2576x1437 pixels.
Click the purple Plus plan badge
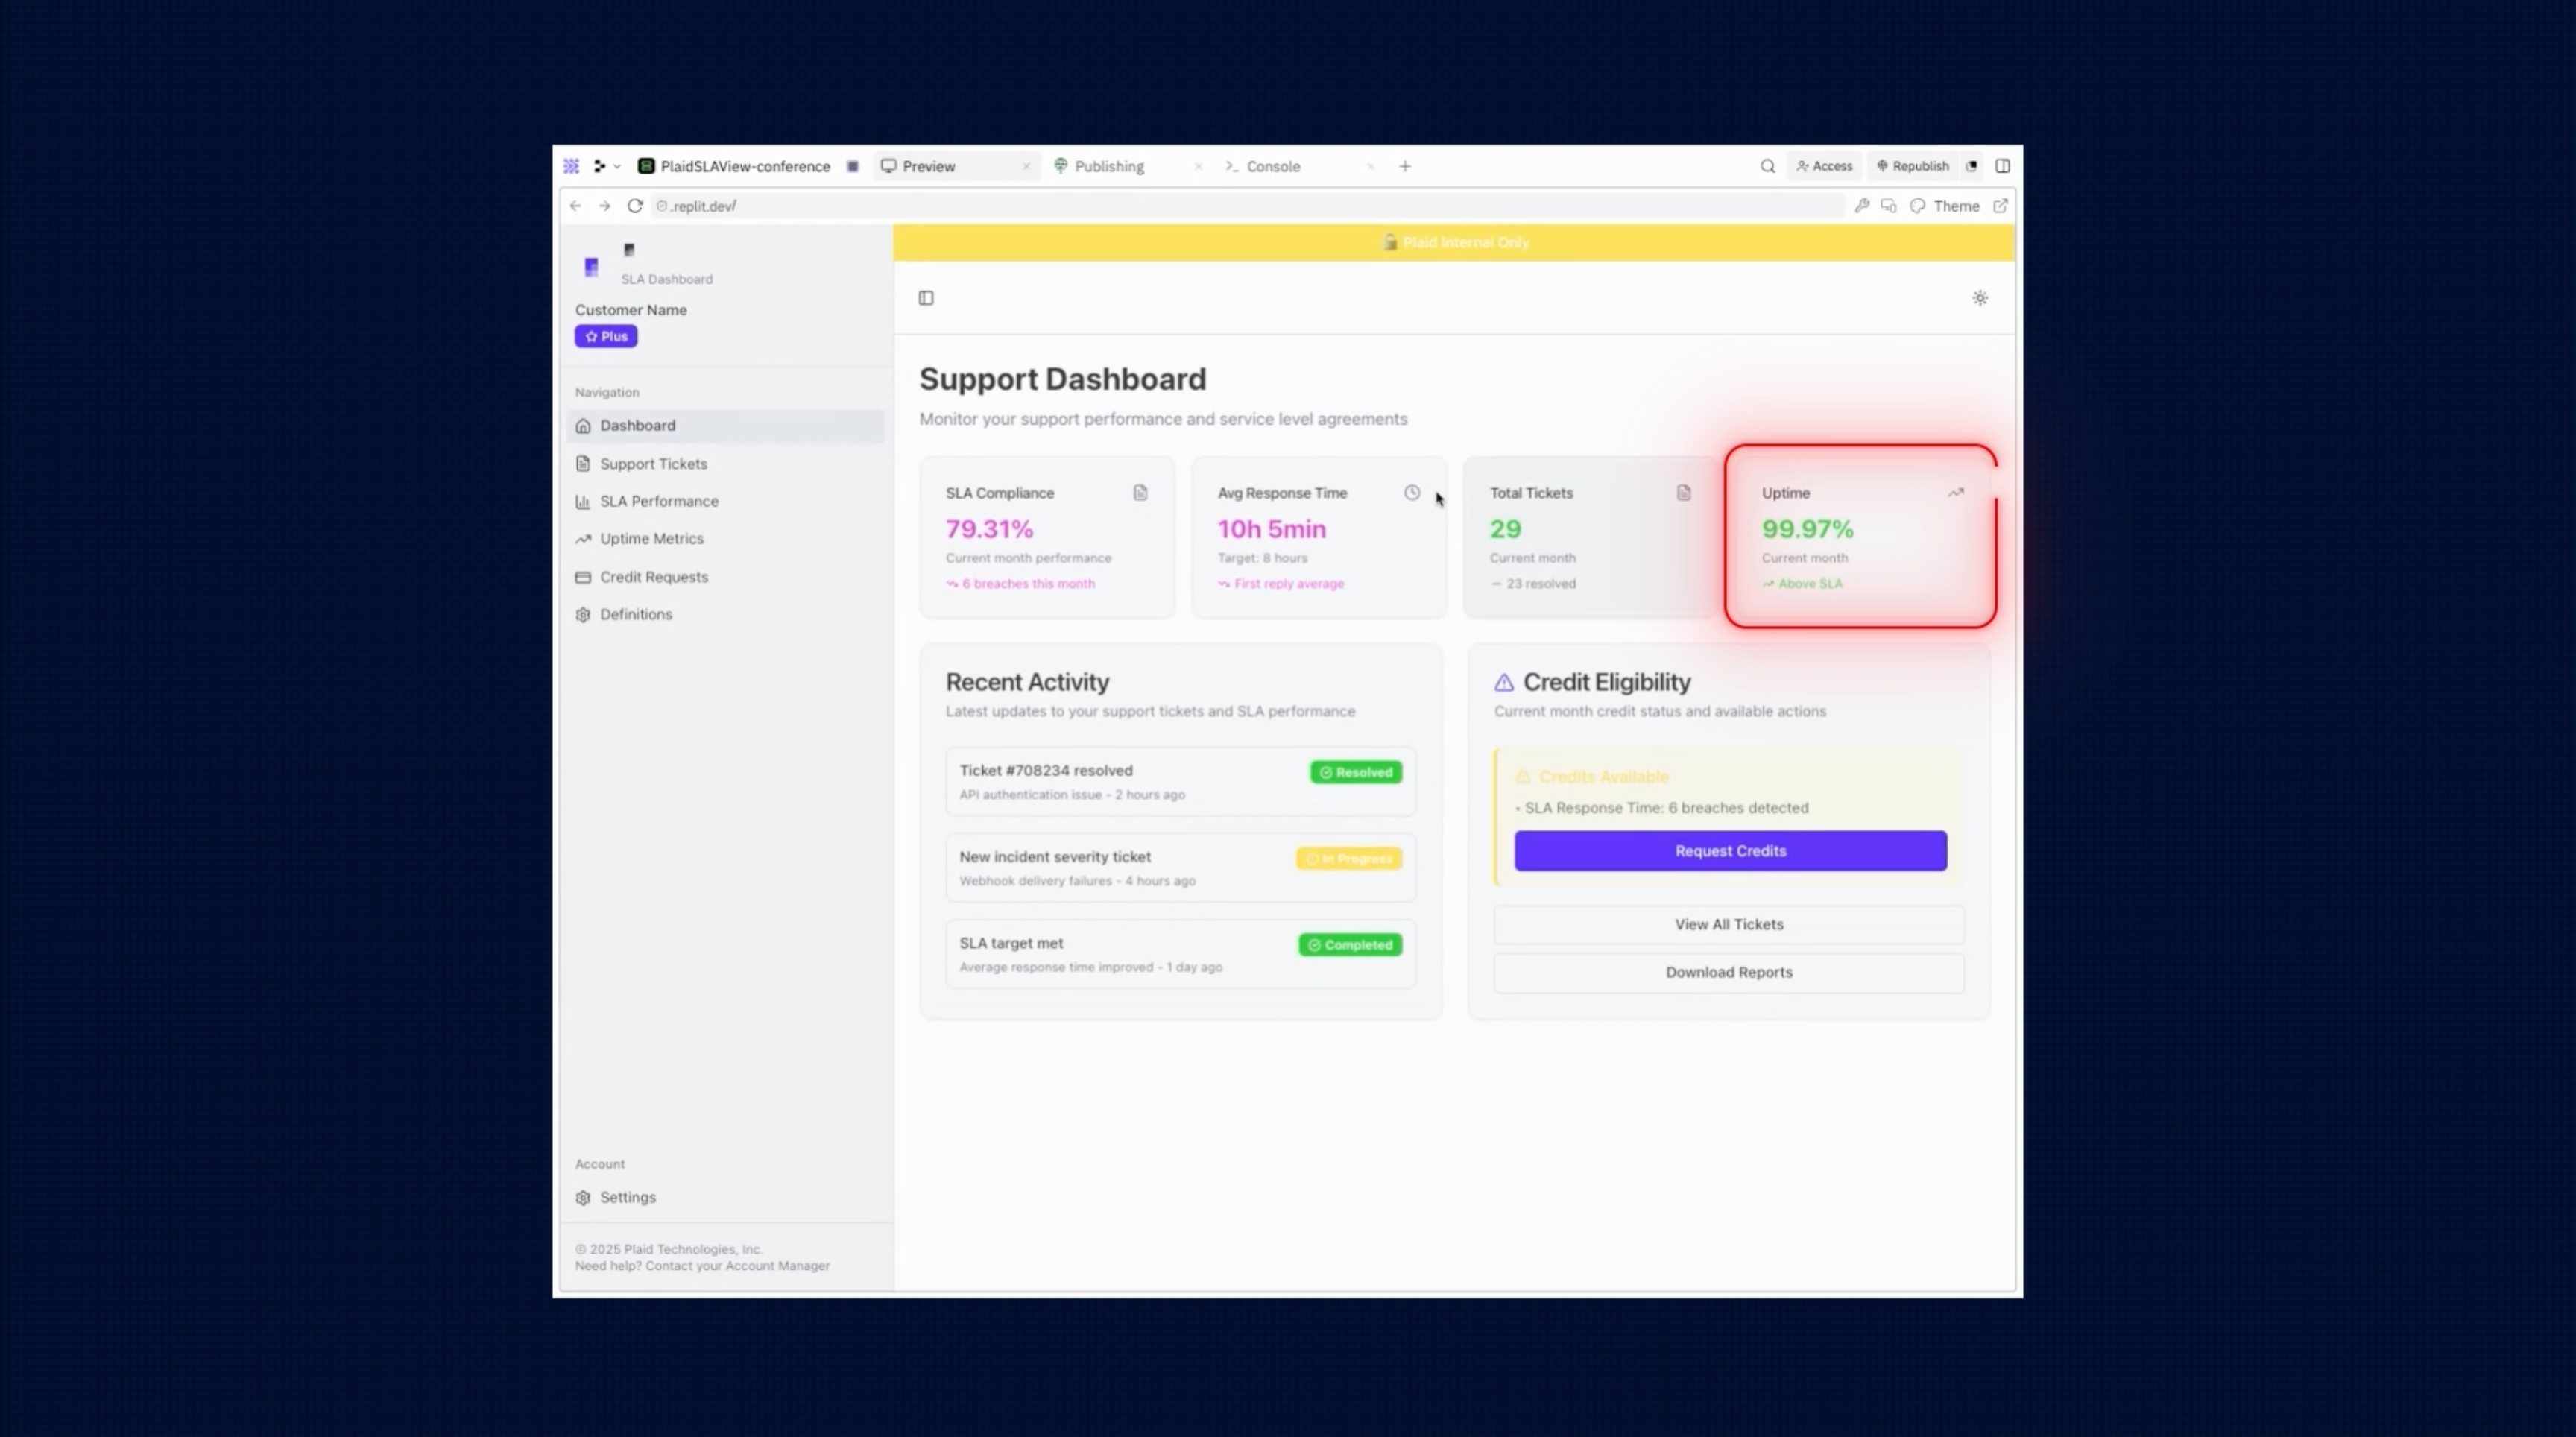[x=605, y=336]
